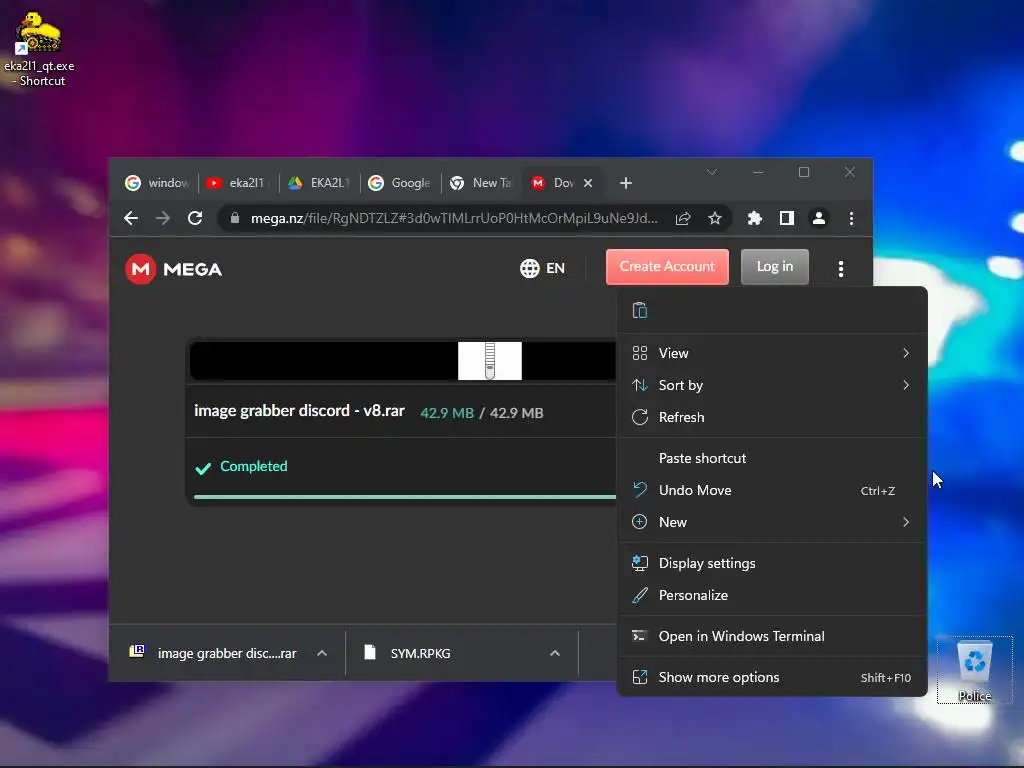The image size is (1024, 768).
Task: Open Display settings from context menu
Action: click(772, 564)
